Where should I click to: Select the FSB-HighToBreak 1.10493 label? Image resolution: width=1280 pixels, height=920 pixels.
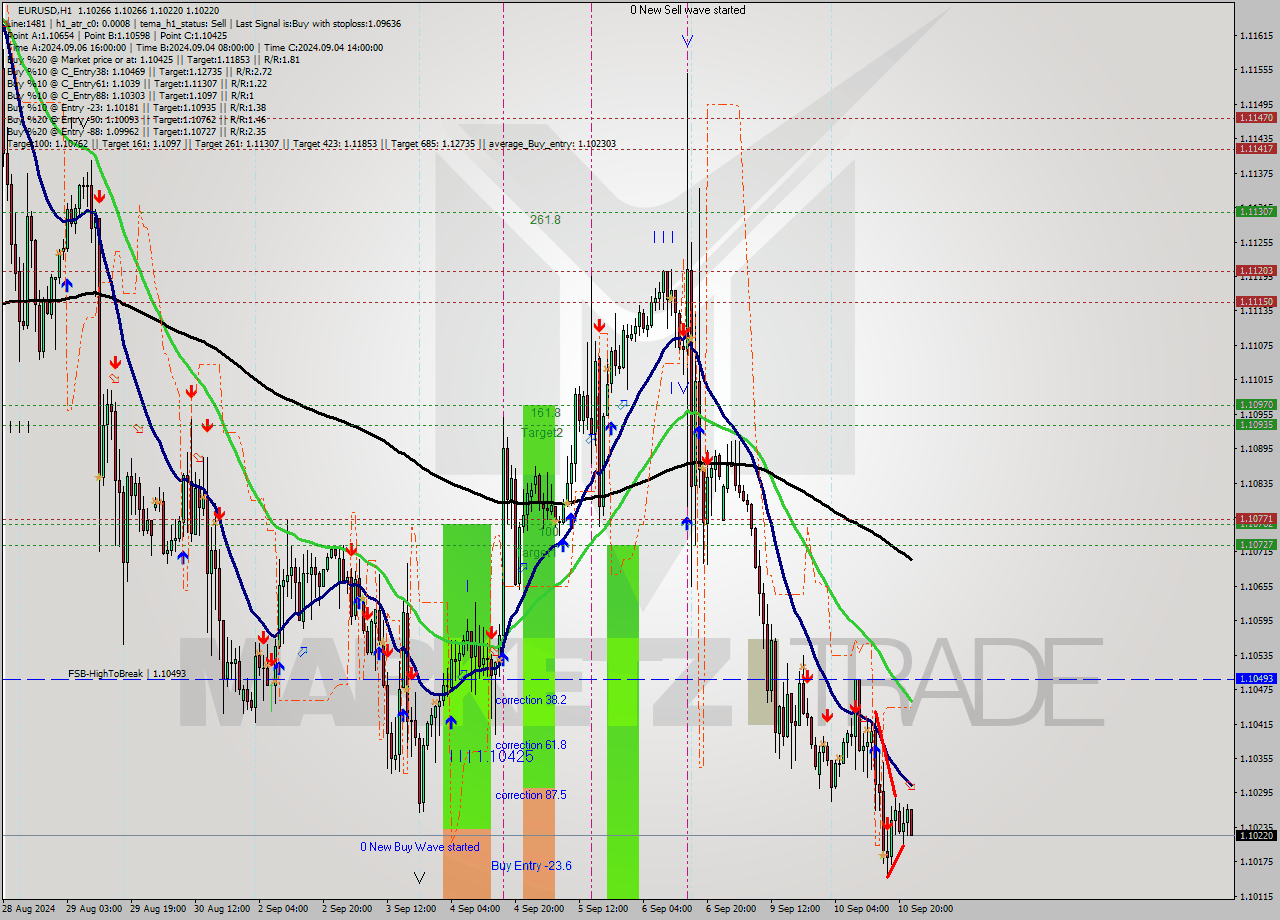click(x=127, y=674)
